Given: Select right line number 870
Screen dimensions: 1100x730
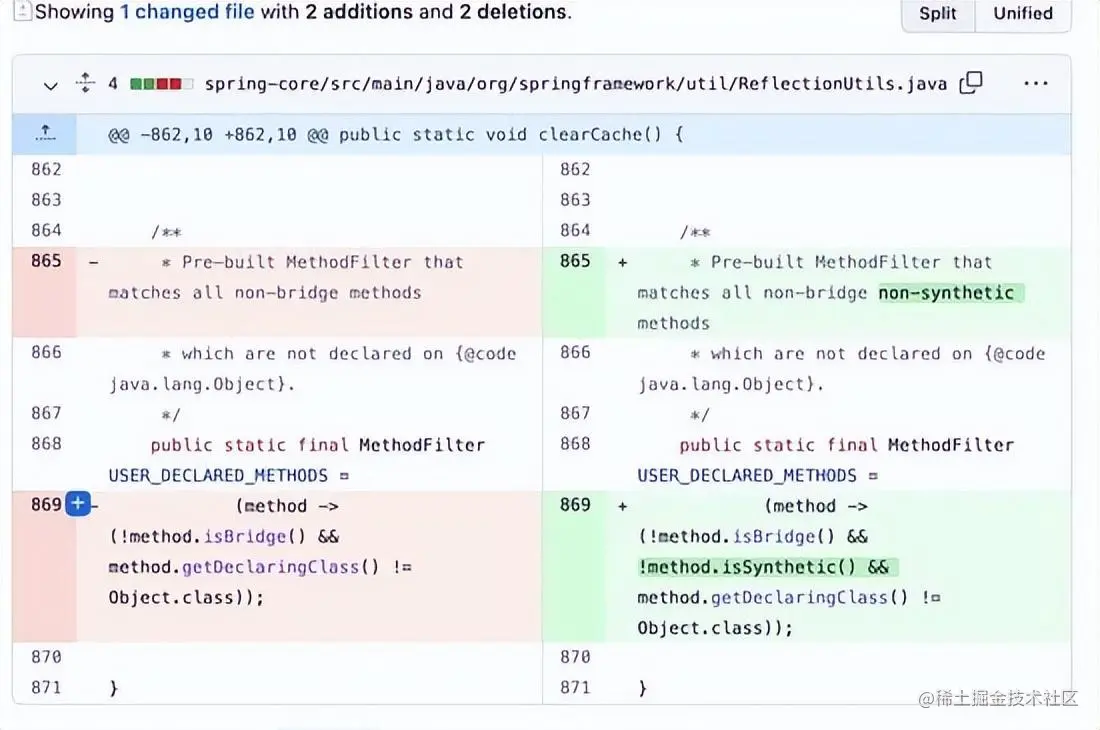Looking at the screenshot, I should pyautogui.click(x=575, y=656).
